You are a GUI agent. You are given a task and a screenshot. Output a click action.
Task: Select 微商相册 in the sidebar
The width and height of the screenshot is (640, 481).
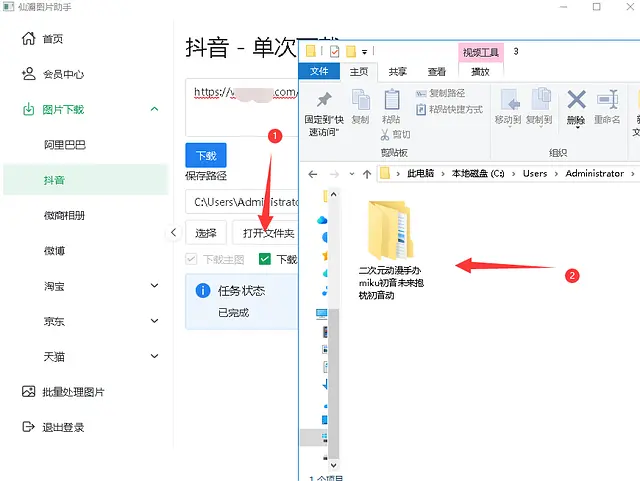[x=64, y=216]
